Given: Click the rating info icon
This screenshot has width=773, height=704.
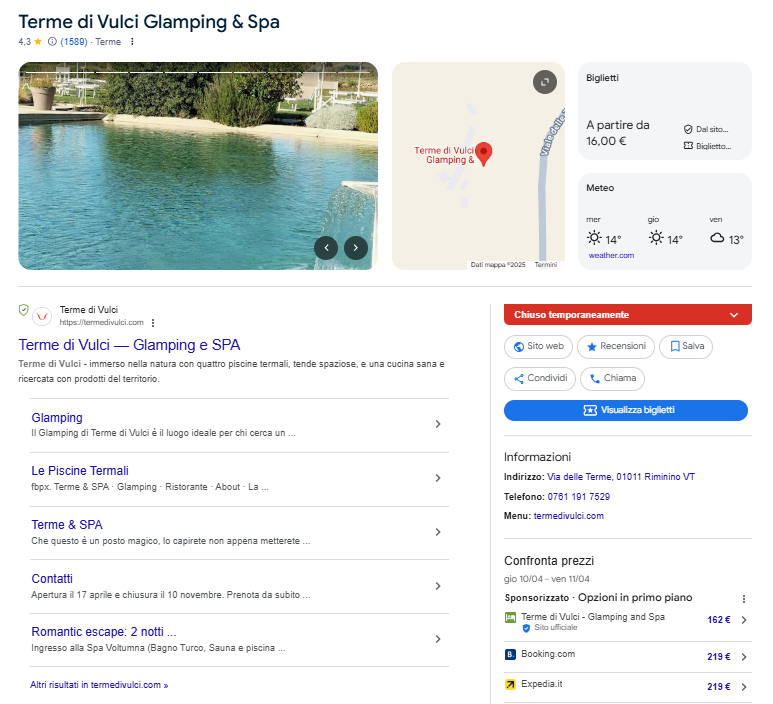Looking at the screenshot, I should 52,42.
